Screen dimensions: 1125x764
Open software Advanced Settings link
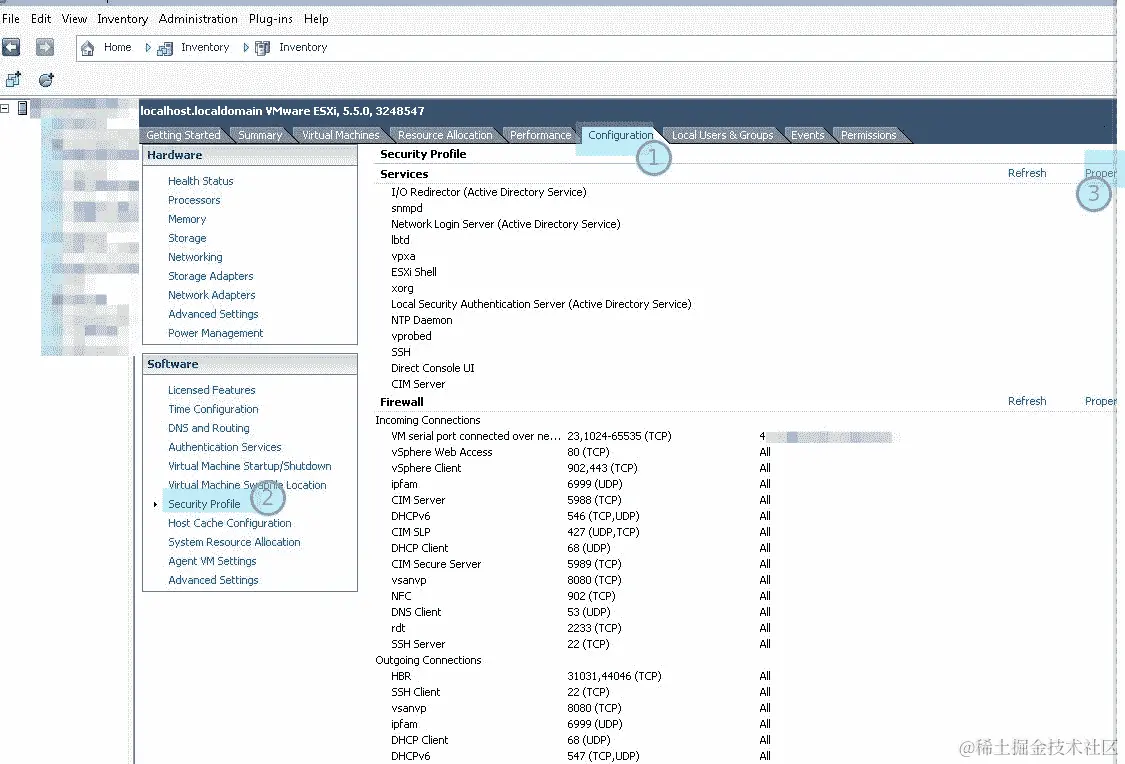pos(213,580)
